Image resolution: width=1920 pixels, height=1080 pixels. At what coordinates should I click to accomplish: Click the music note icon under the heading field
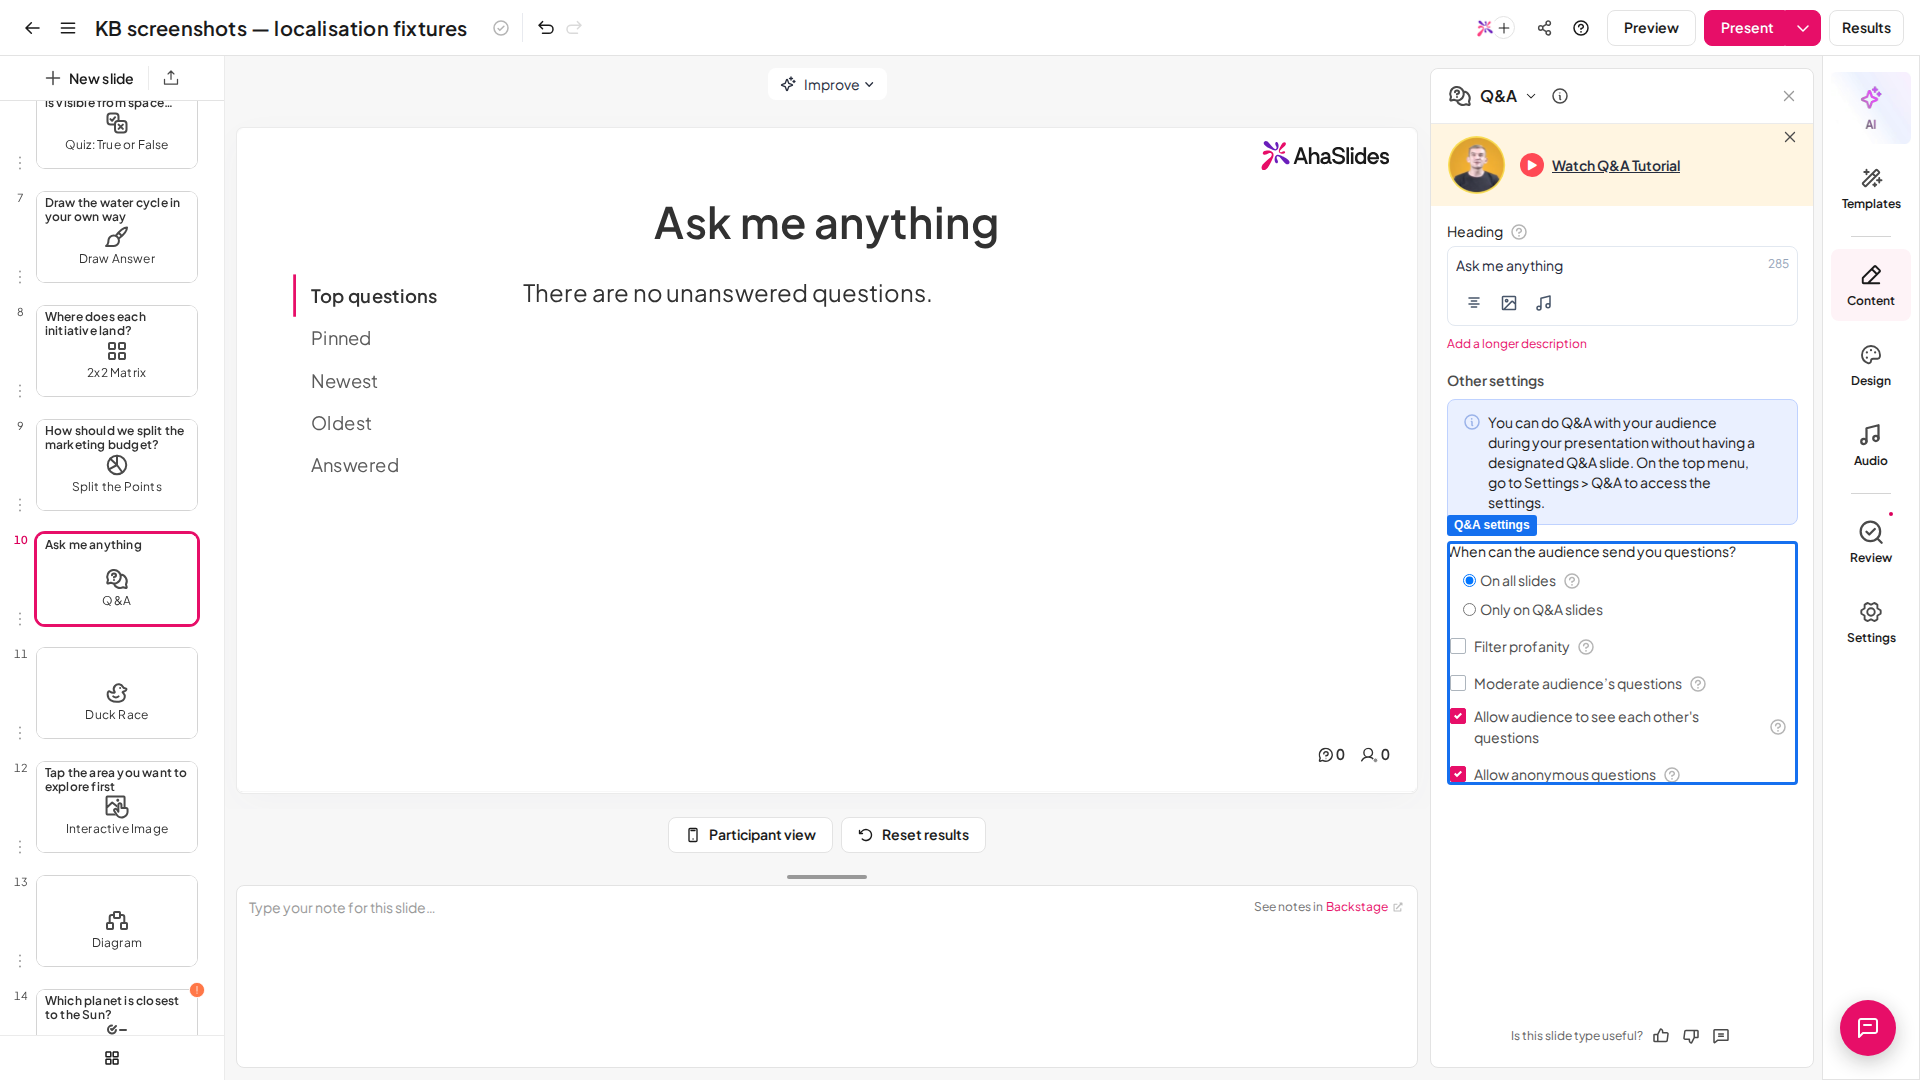1544,303
